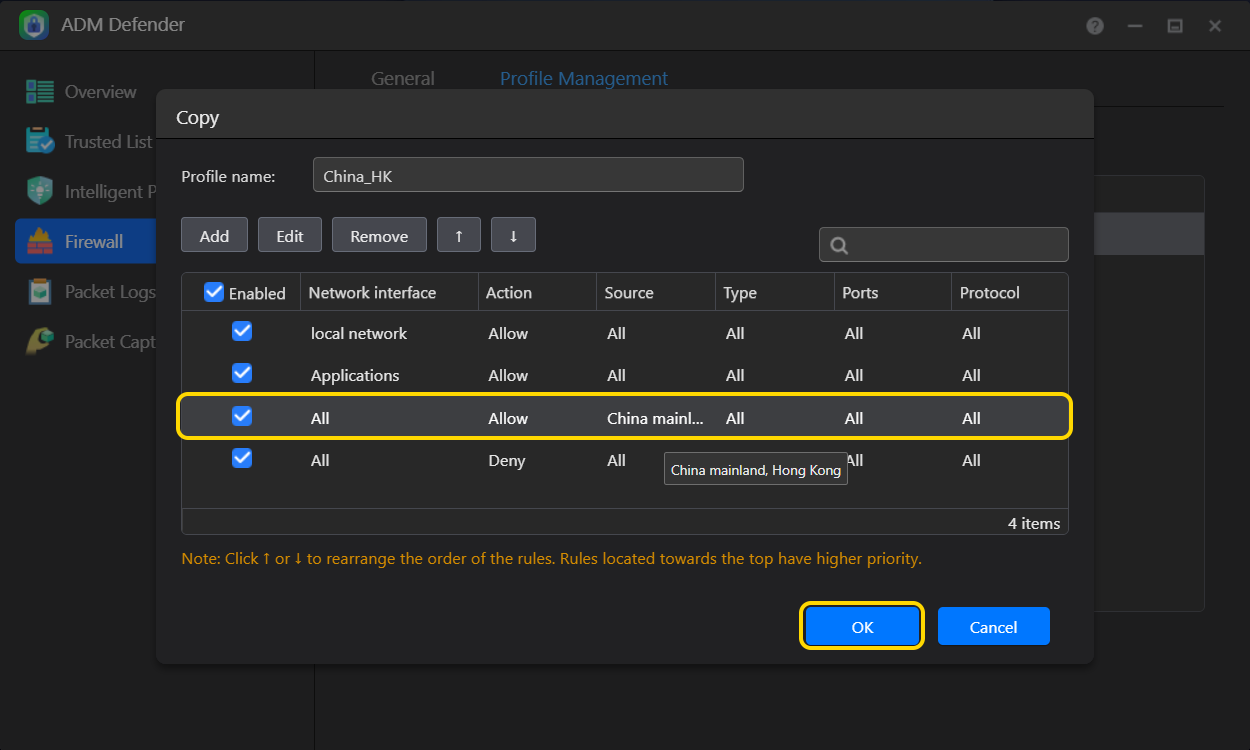Click the '4 items' count label
The width and height of the screenshot is (1250, 750).
(x=1034, y=523)
